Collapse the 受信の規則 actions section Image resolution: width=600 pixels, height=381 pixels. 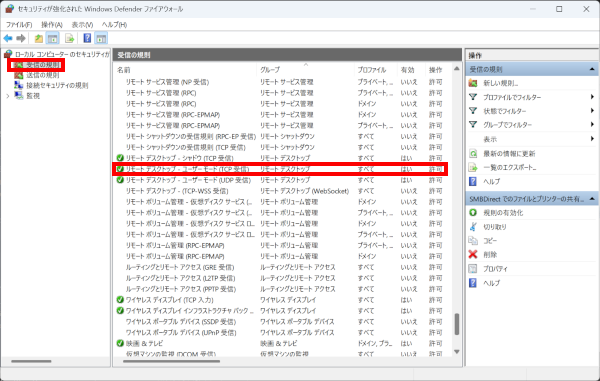pos(592,69)
